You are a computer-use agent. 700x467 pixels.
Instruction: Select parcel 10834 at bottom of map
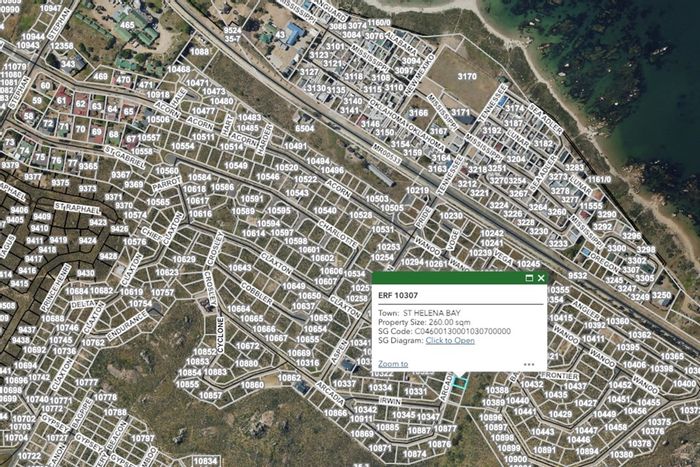pos(205,460)
